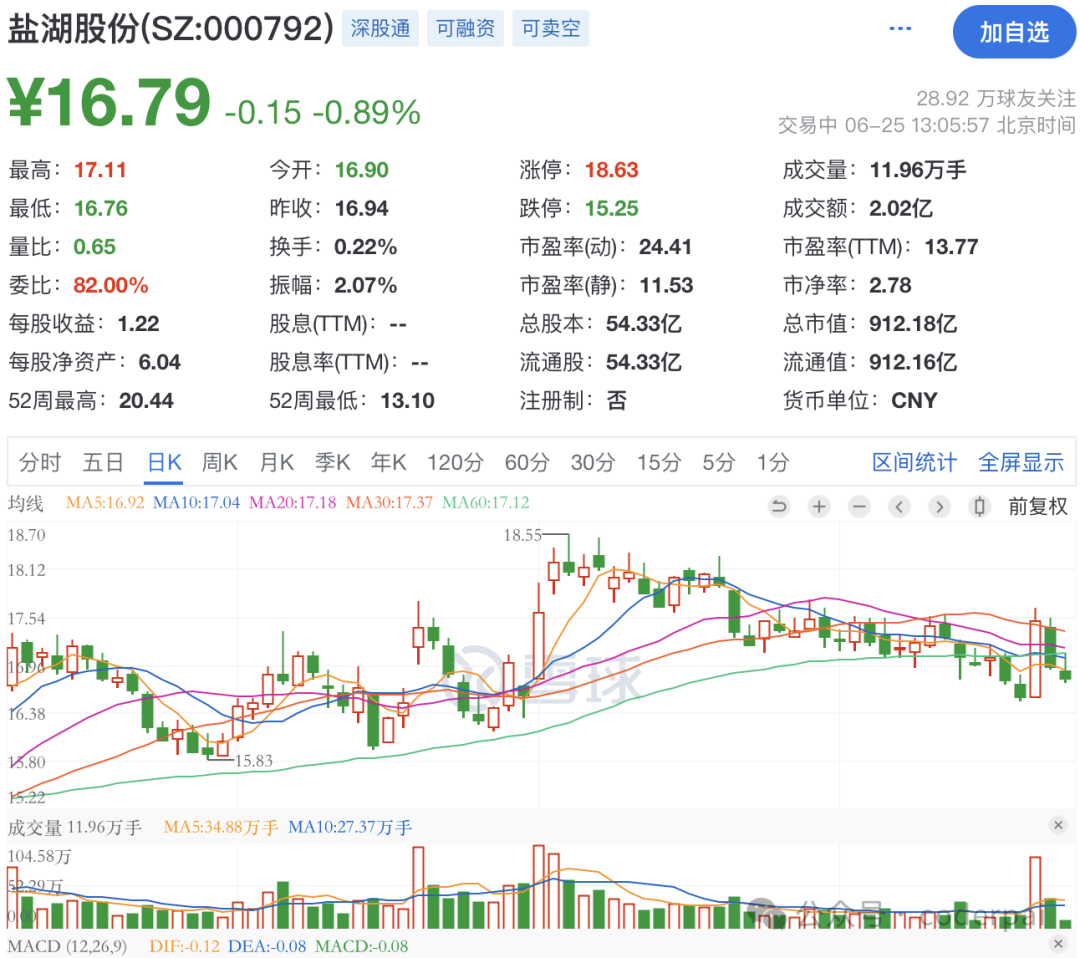Switch to the 5分 chart tab

pyautogui.click(x=718, y=462)
